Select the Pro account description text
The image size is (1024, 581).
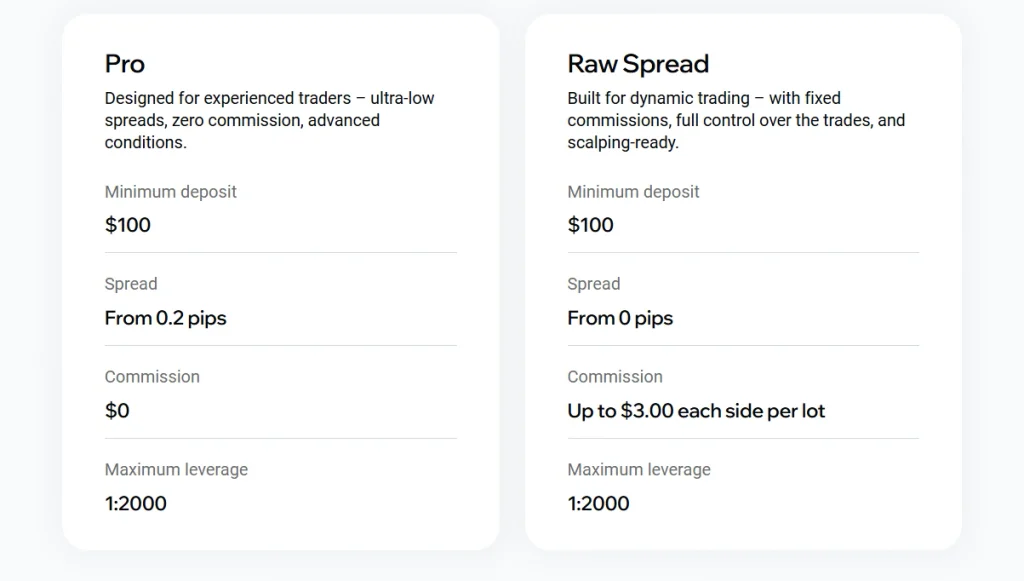pyautogui.click(x=269, y=120)
